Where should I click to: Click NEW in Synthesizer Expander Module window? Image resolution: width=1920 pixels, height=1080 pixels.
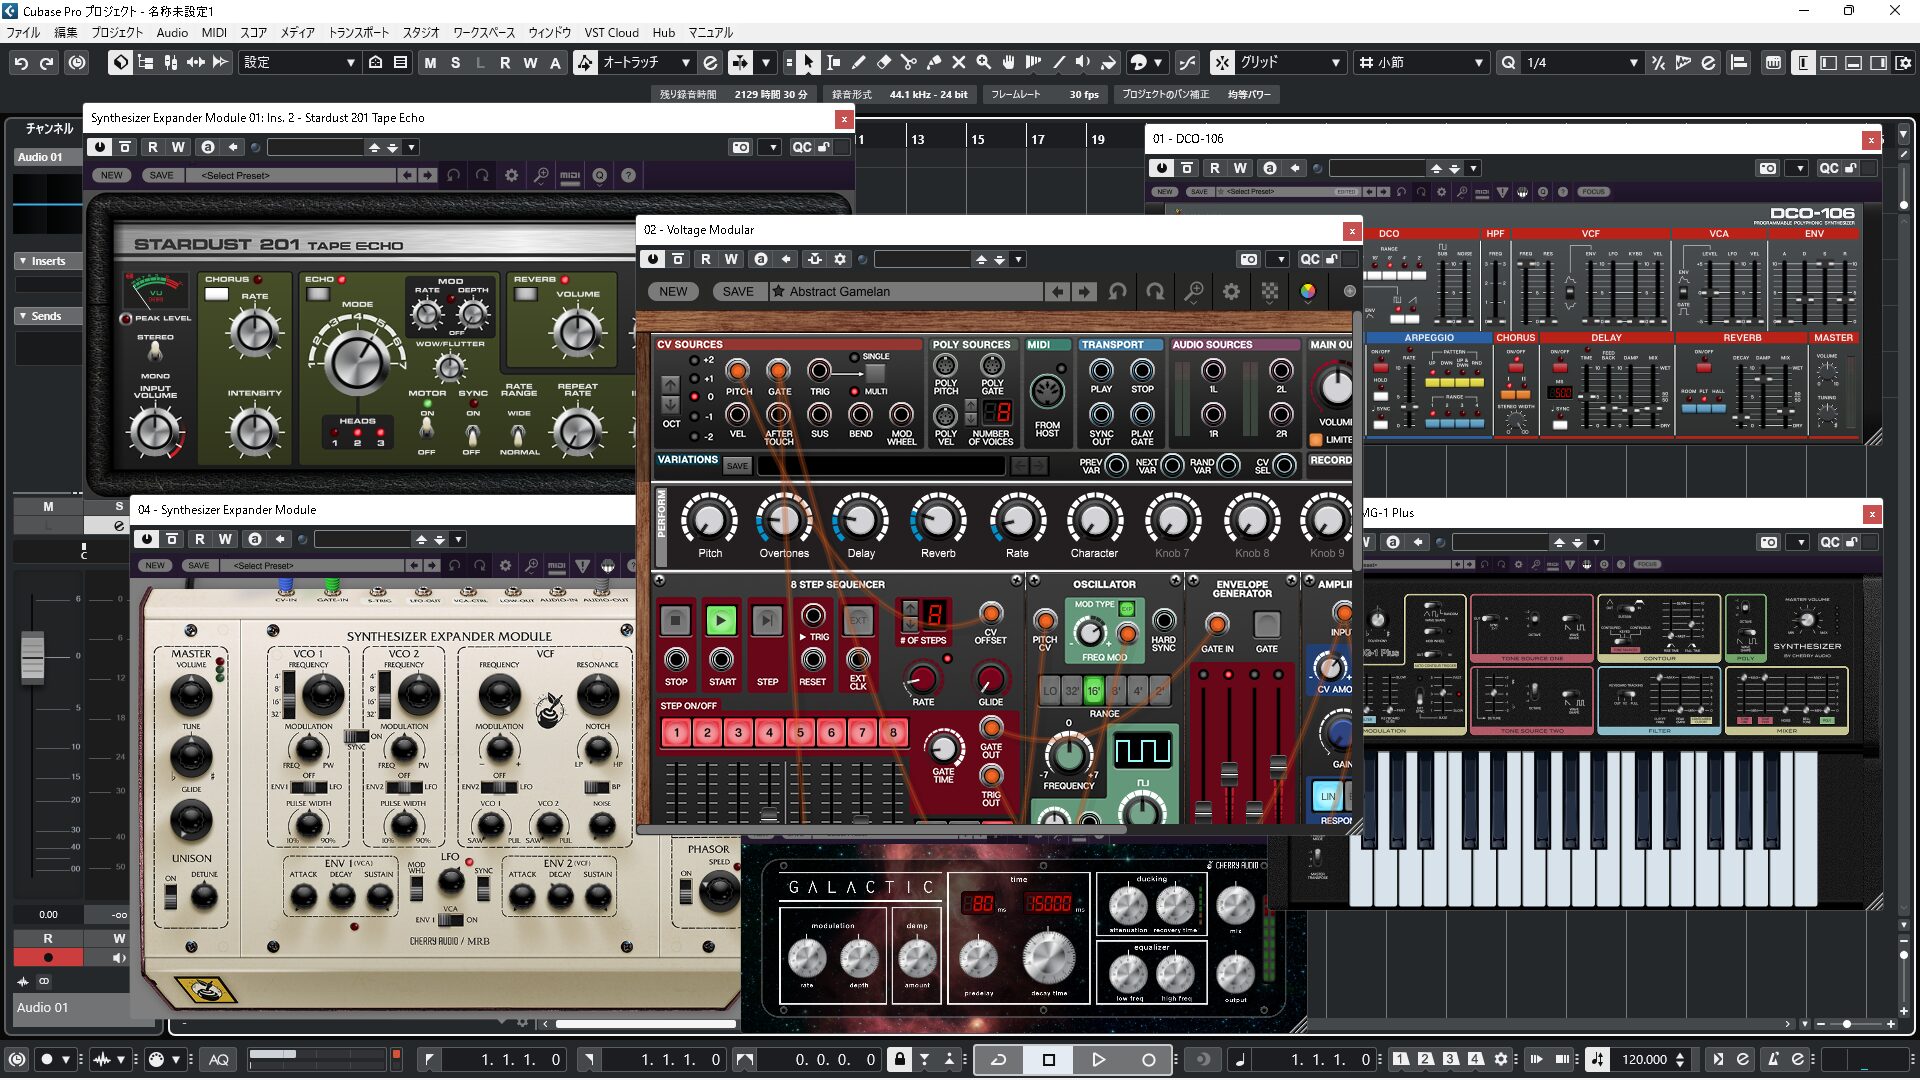[155, 565]
